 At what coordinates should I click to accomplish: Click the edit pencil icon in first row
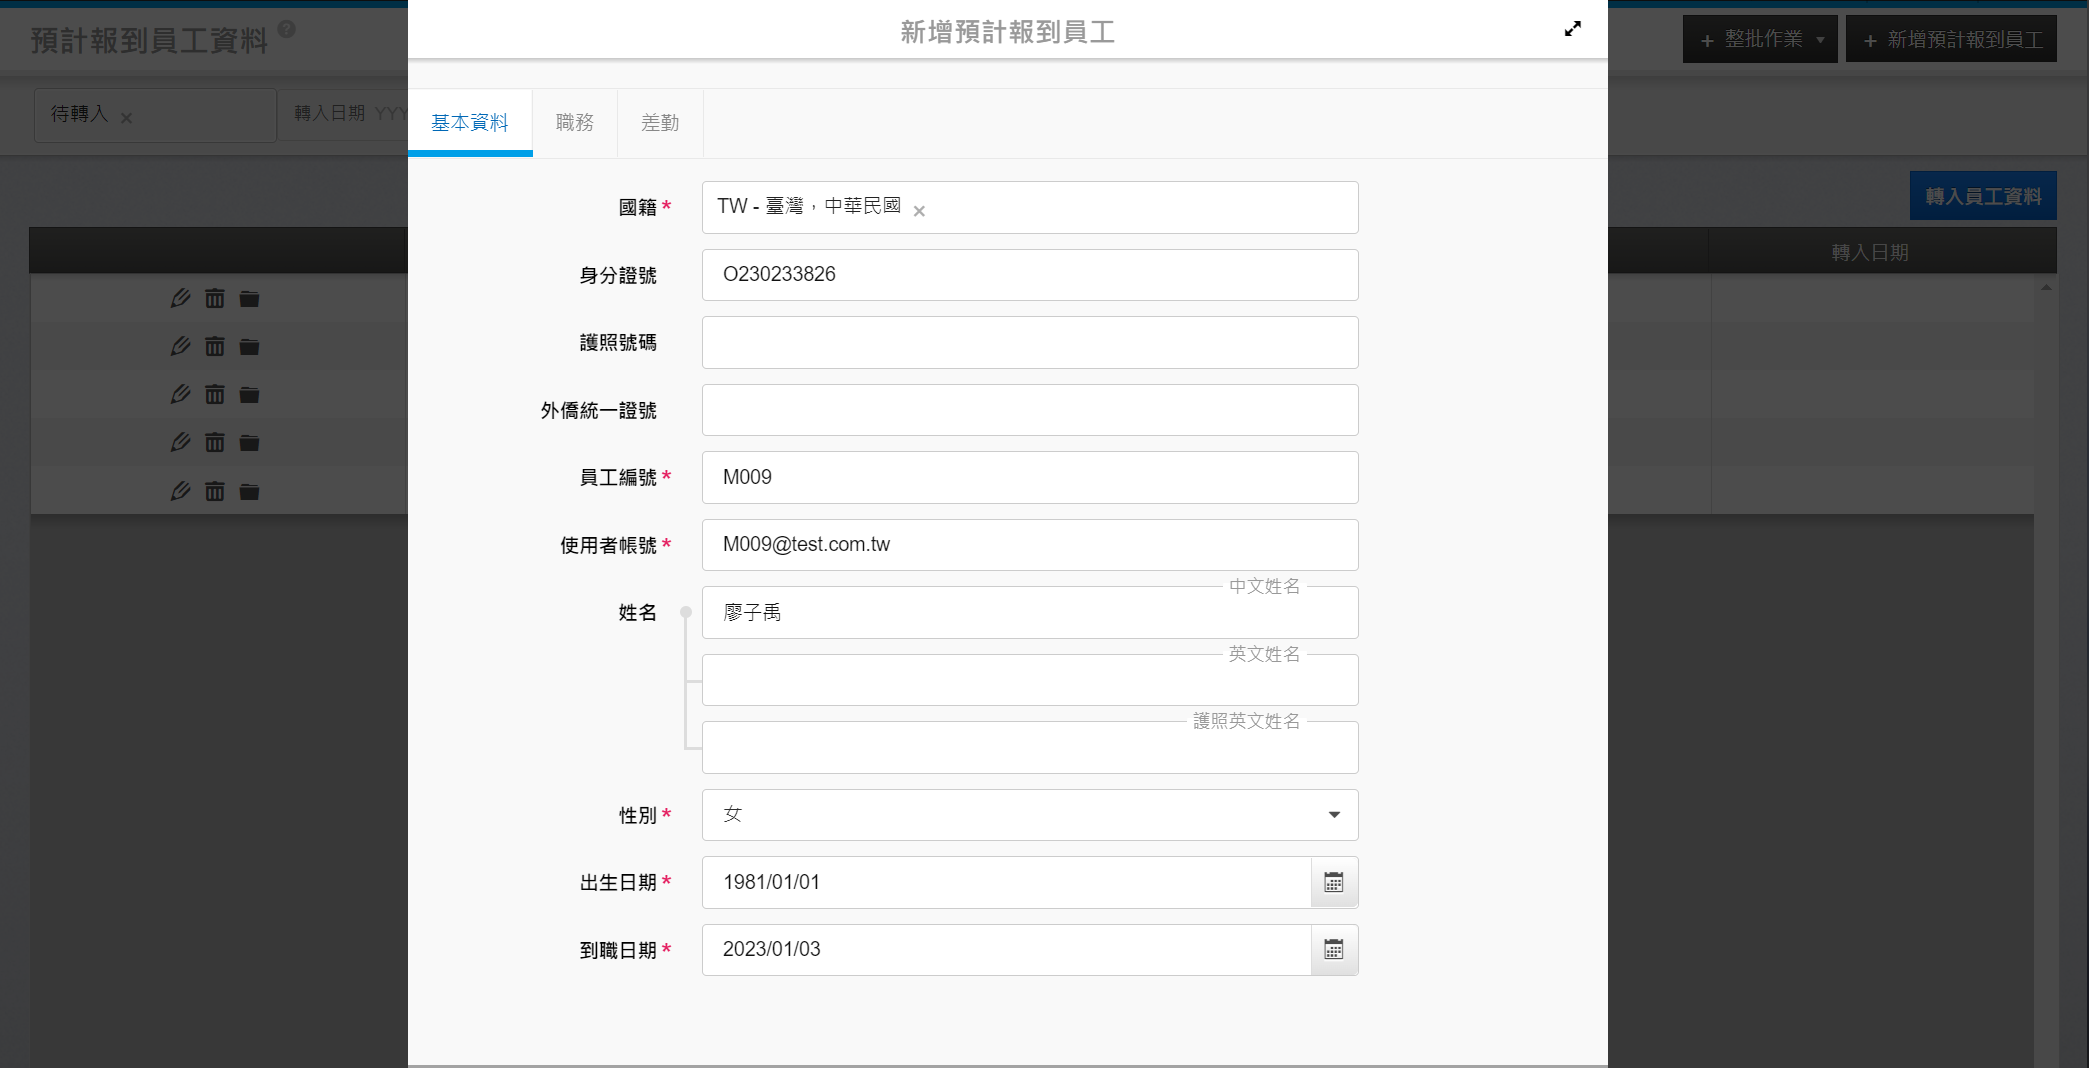(180, 298)
